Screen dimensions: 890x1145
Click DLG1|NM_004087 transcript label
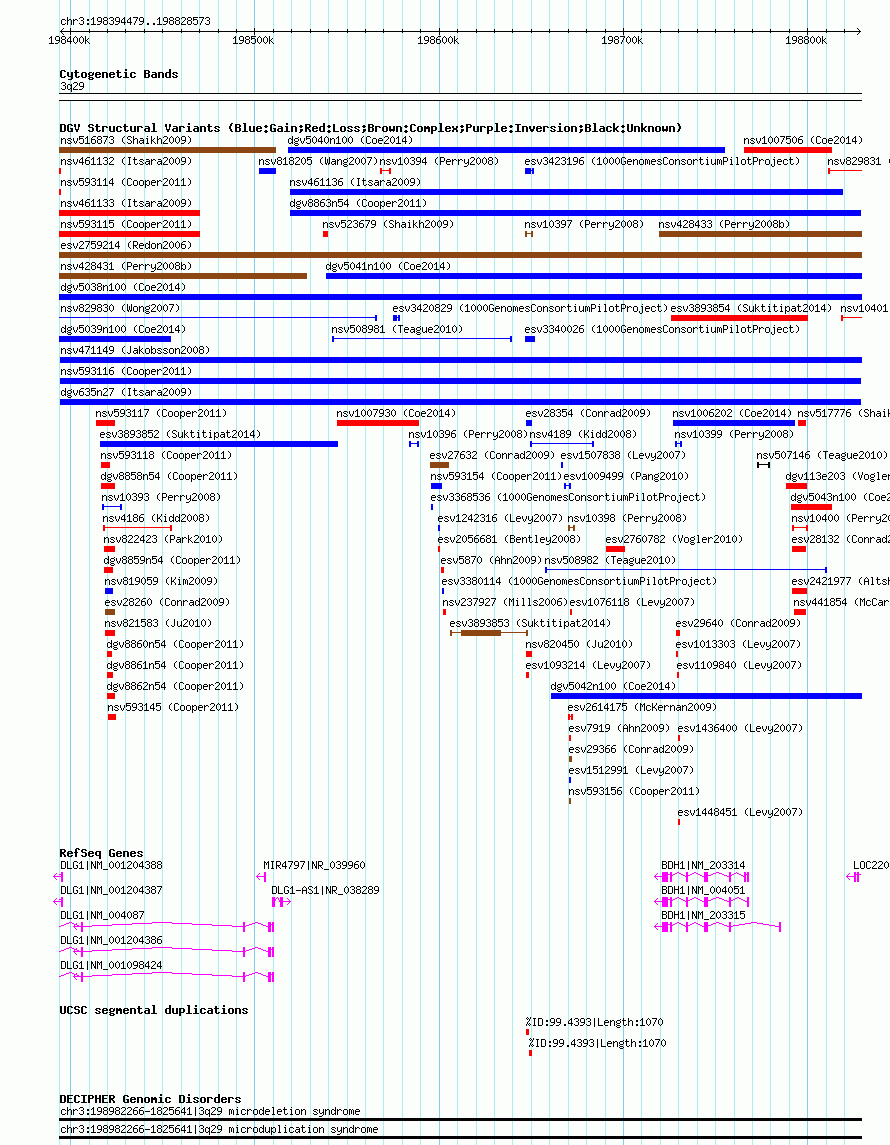tap(102, 915)
